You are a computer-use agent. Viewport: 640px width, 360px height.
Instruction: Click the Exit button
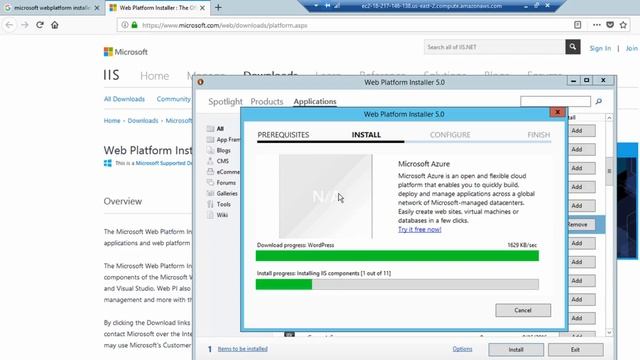pyautogui.click(x=575, y=349)
